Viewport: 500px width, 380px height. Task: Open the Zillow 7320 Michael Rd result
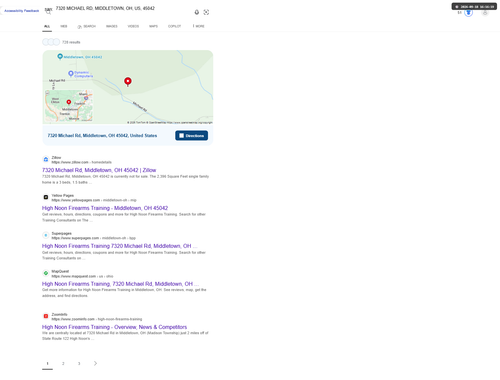click(99, 170)
